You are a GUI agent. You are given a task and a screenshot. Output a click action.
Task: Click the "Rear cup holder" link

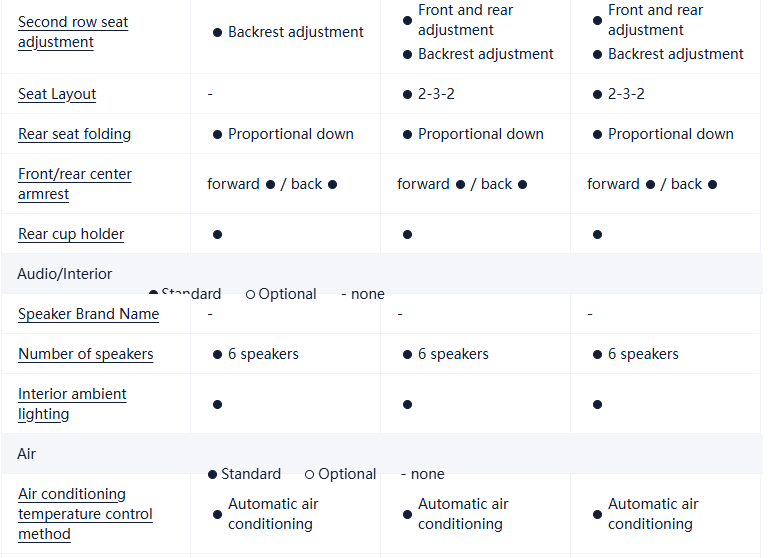[71, 234]
